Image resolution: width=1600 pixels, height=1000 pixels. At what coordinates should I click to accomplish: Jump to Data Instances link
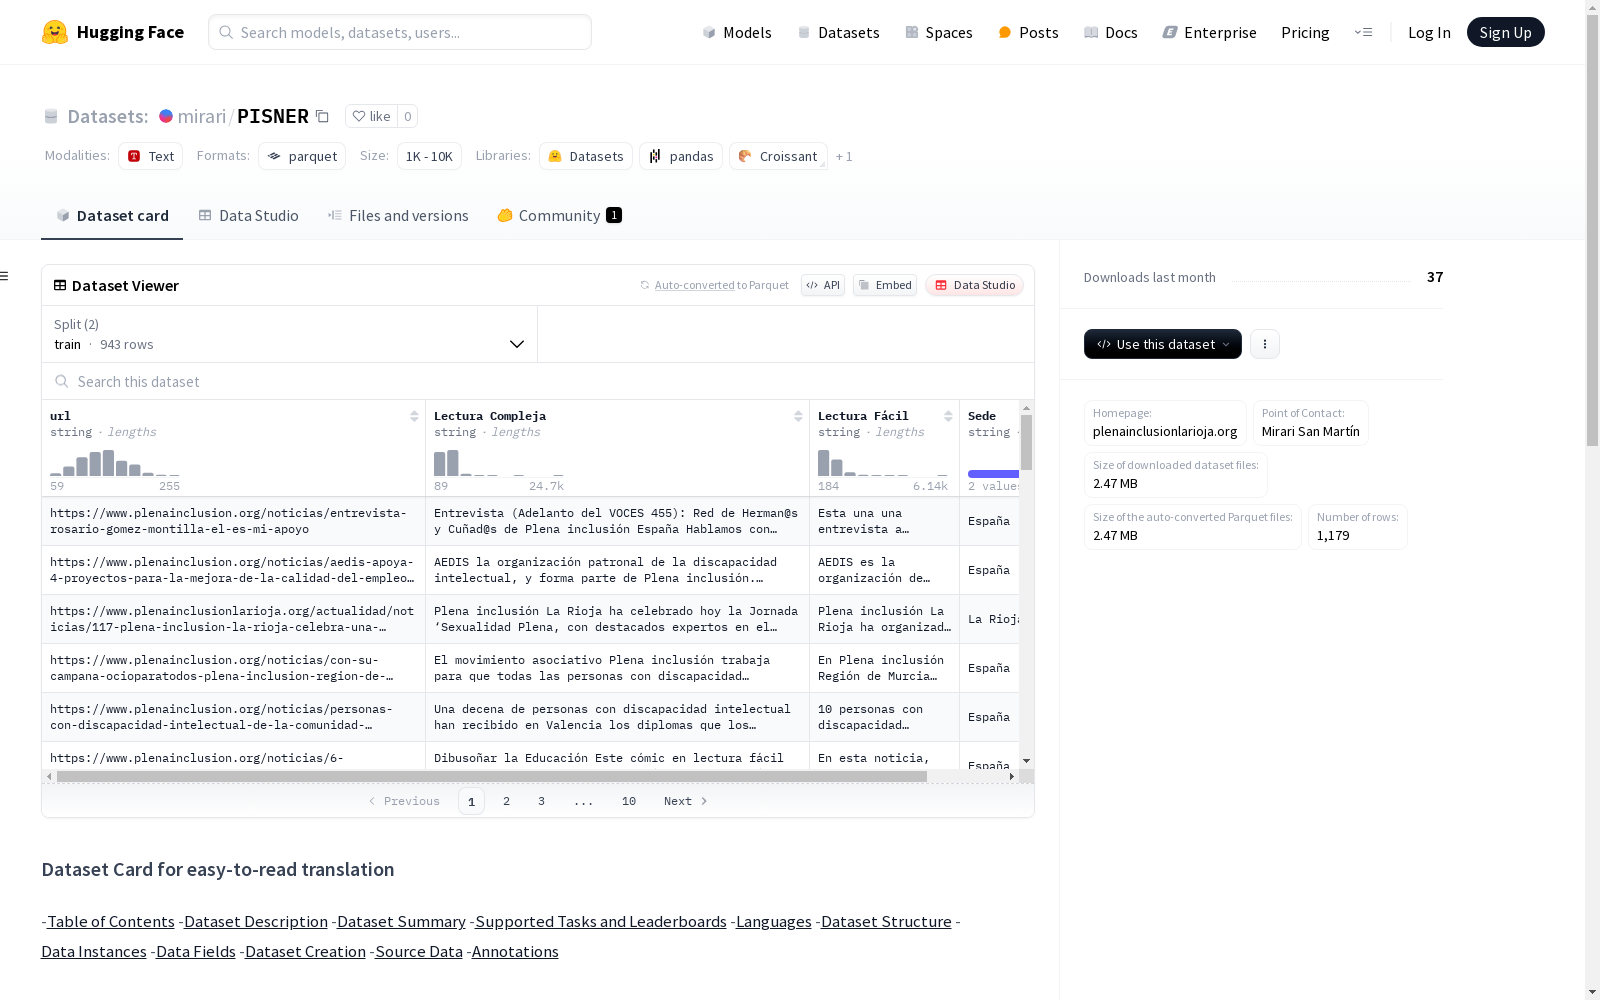(x=94, y=952)
